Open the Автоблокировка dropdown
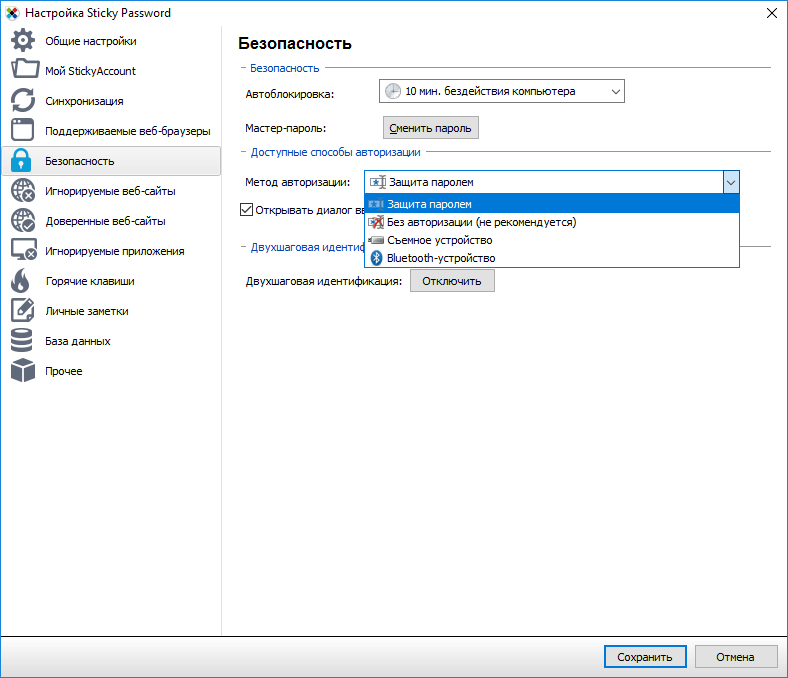The width and height of the screenshot is (788, 678). [x=502, y=91]
